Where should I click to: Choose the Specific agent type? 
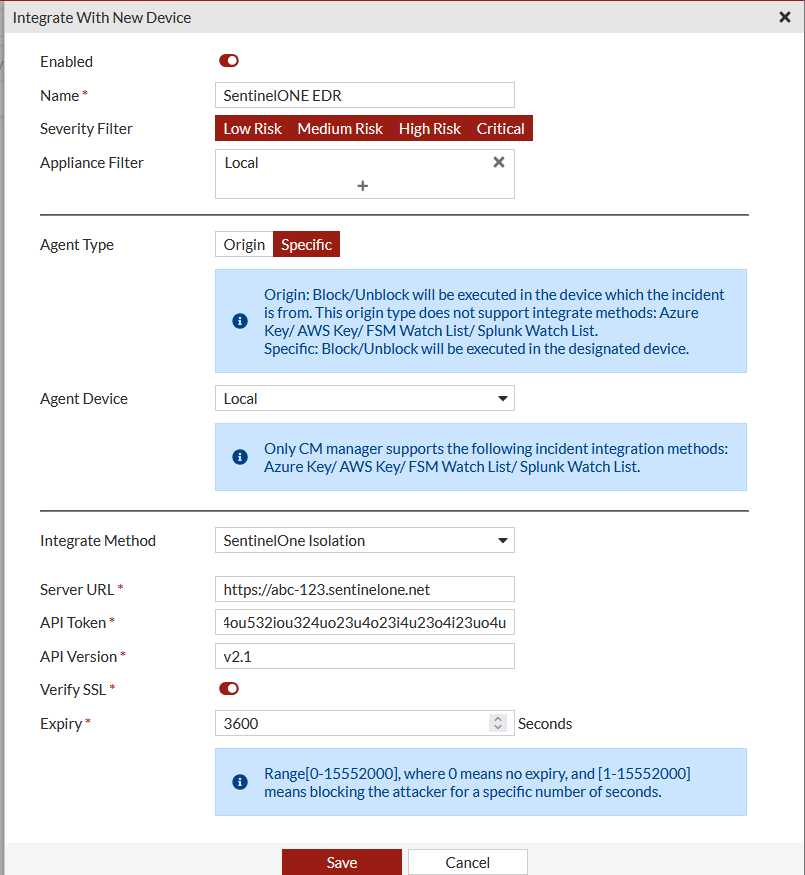[x=306, y=244]
